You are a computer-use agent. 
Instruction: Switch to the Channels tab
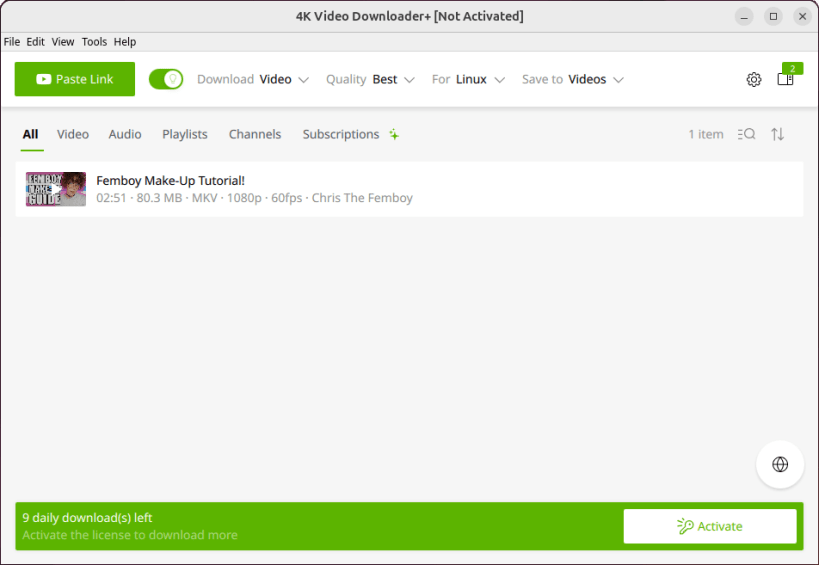pyautogui.click(x=255, y=134)
